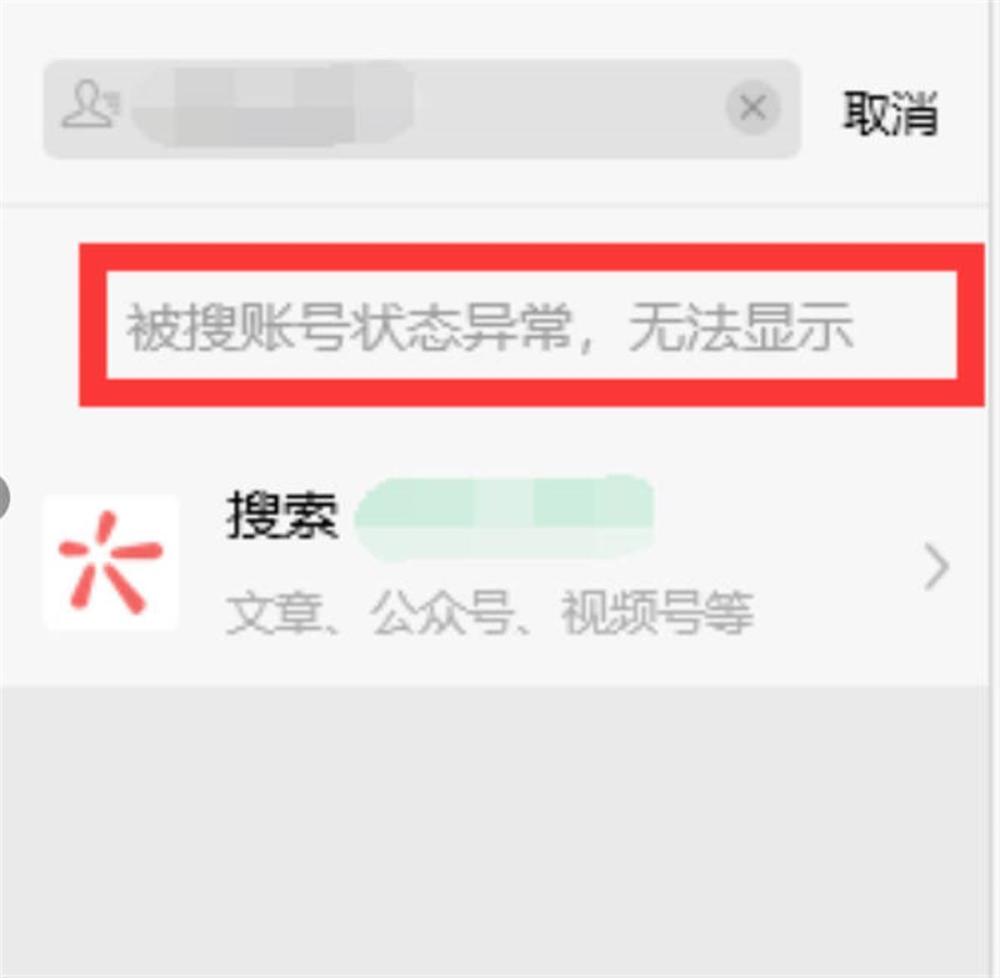The width and height of the screenshot is (1000, 978).
Task: Focus the blurred text in the search input
Action: tap(273, 105)
